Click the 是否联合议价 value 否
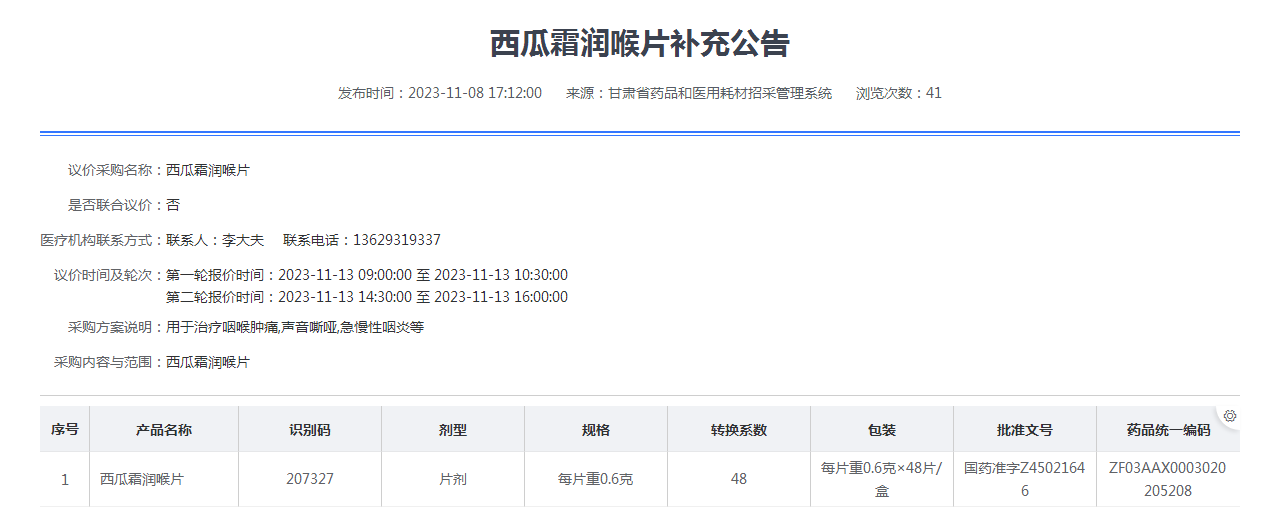1281x512 pixels. [173, 205]
